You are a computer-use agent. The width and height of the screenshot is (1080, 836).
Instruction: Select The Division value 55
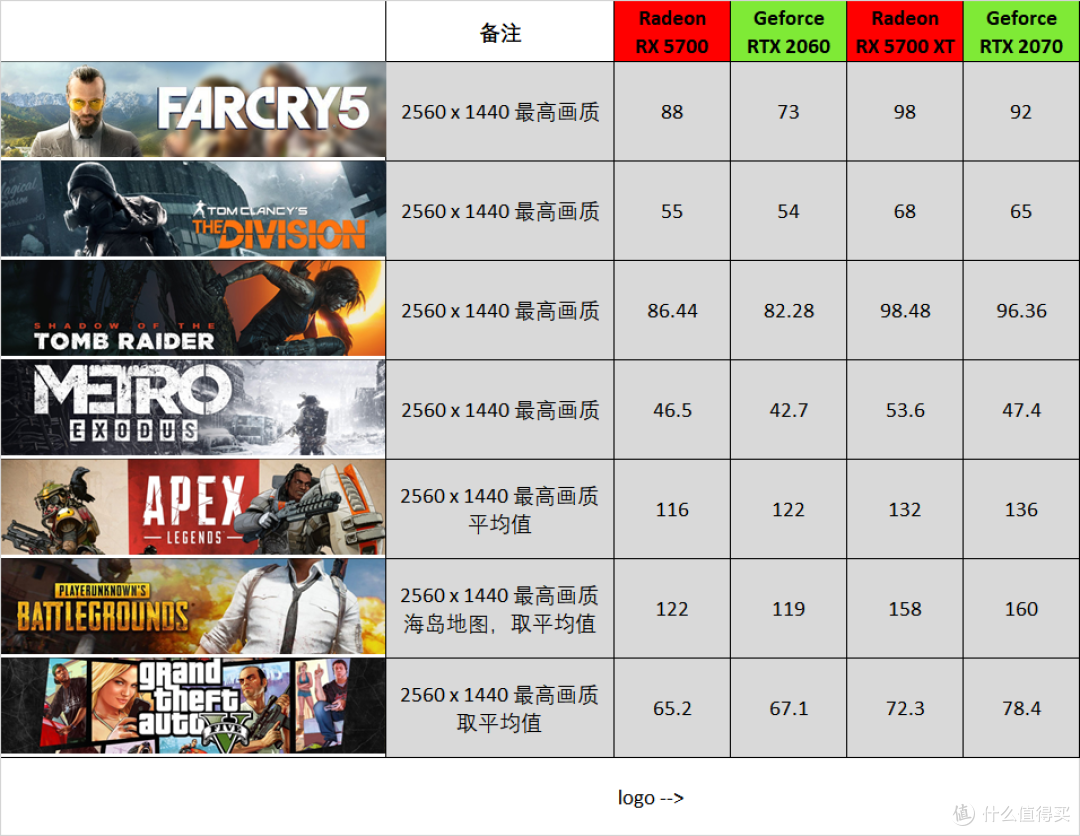click(672, 211)
